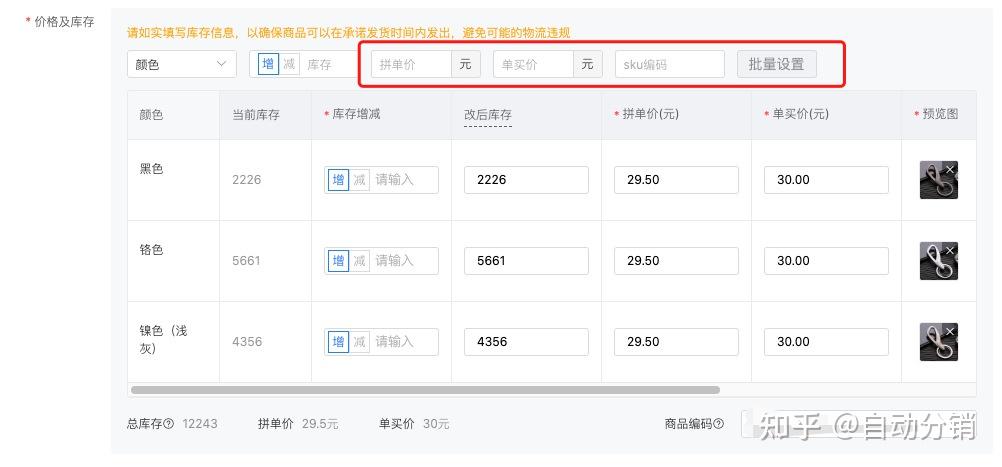Remove the 镍色 preview image with its X icon

tap(950, 331)
